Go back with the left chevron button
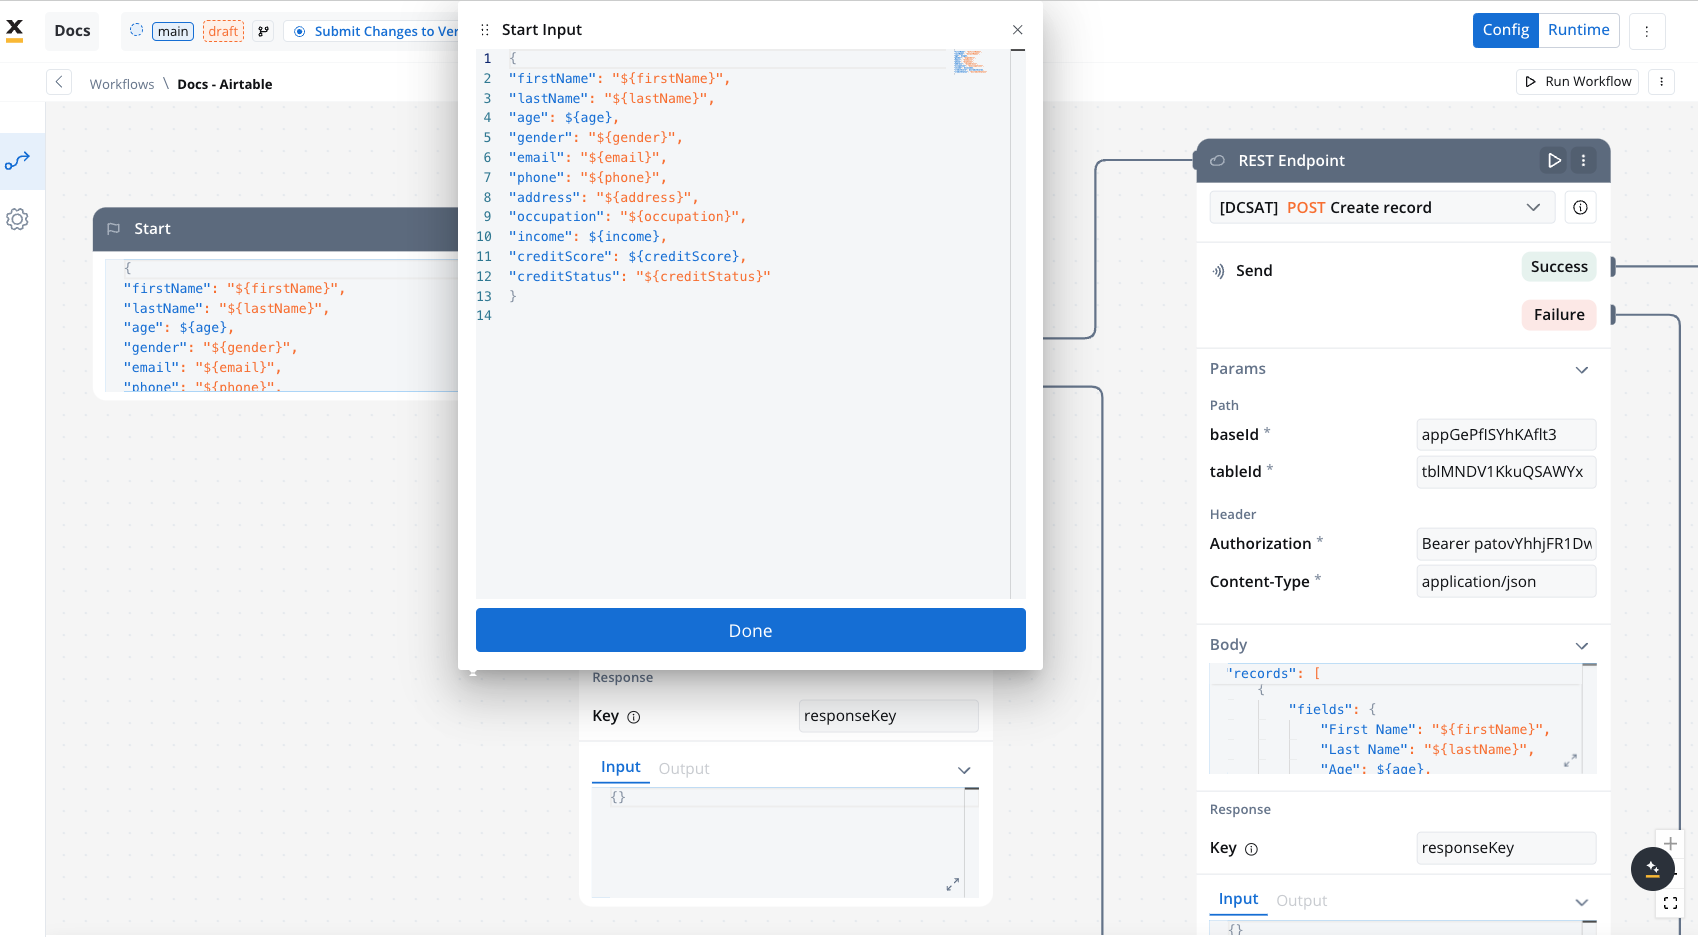Image resolution: width=1698 pixels, height=937 pixels. pos(59,82)
